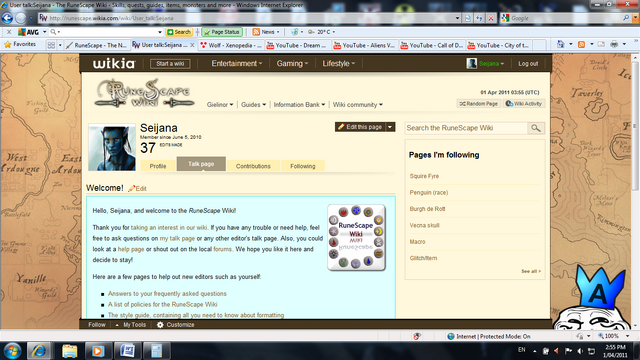640x360 pixels.
Task: Check the AVG Page Status button
Action: point(222,32)
